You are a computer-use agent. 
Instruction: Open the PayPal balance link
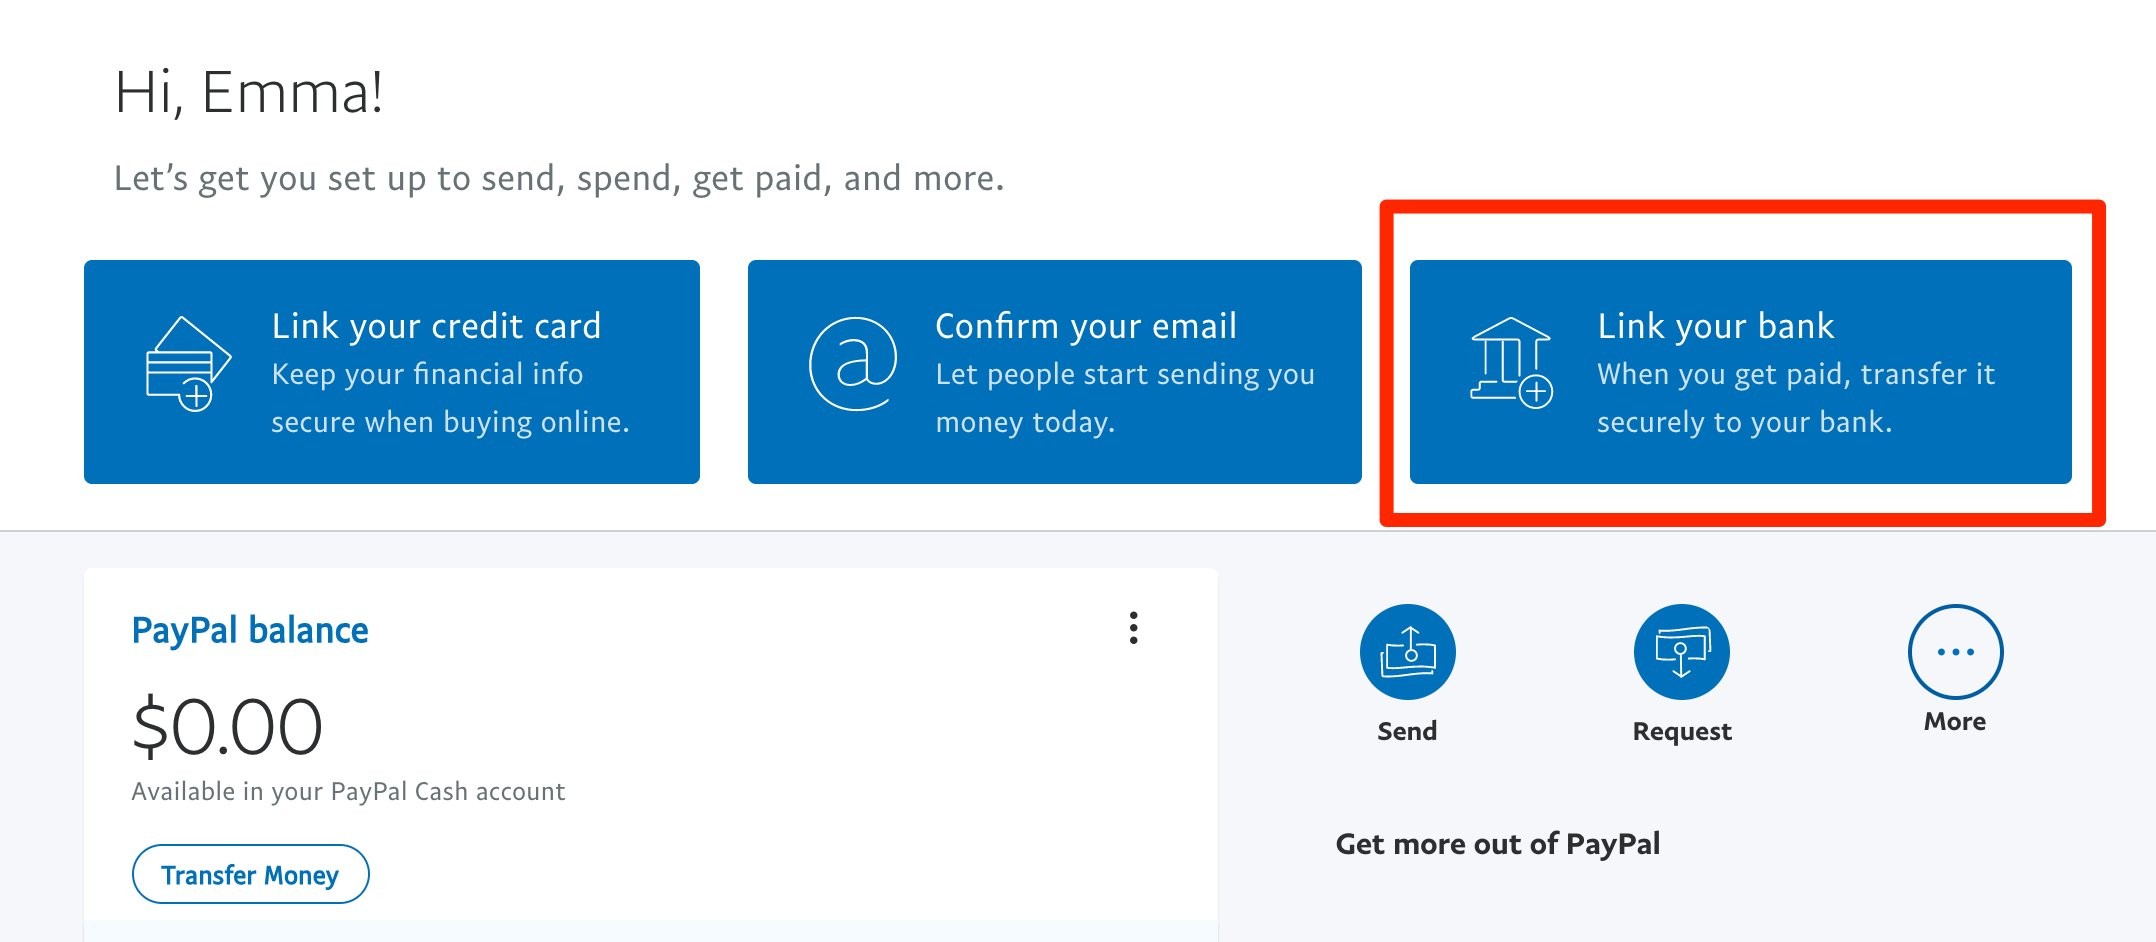point(250,631)
